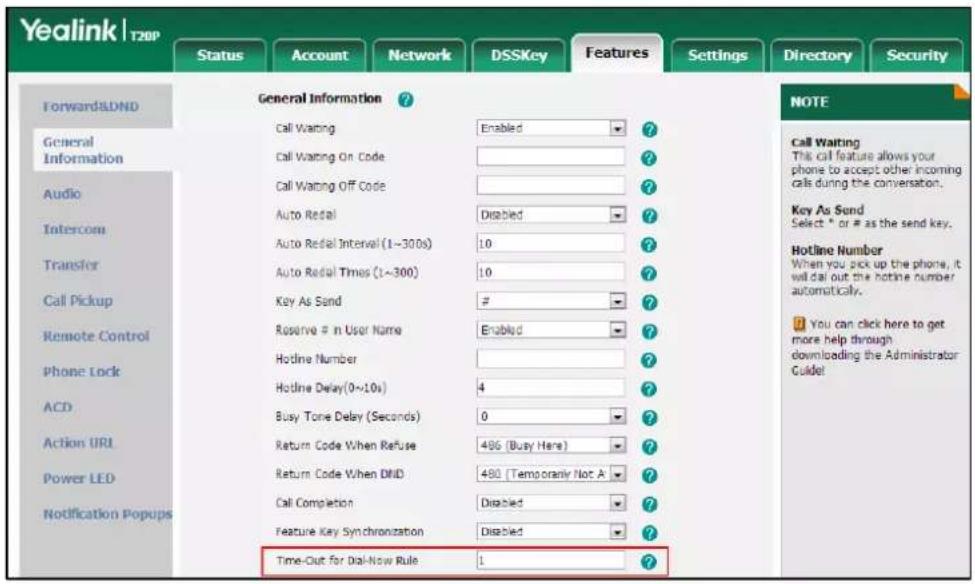Screen dimensions: 975x584
Task: Open Power LED in sidebar
Action: tap(78, 479)
